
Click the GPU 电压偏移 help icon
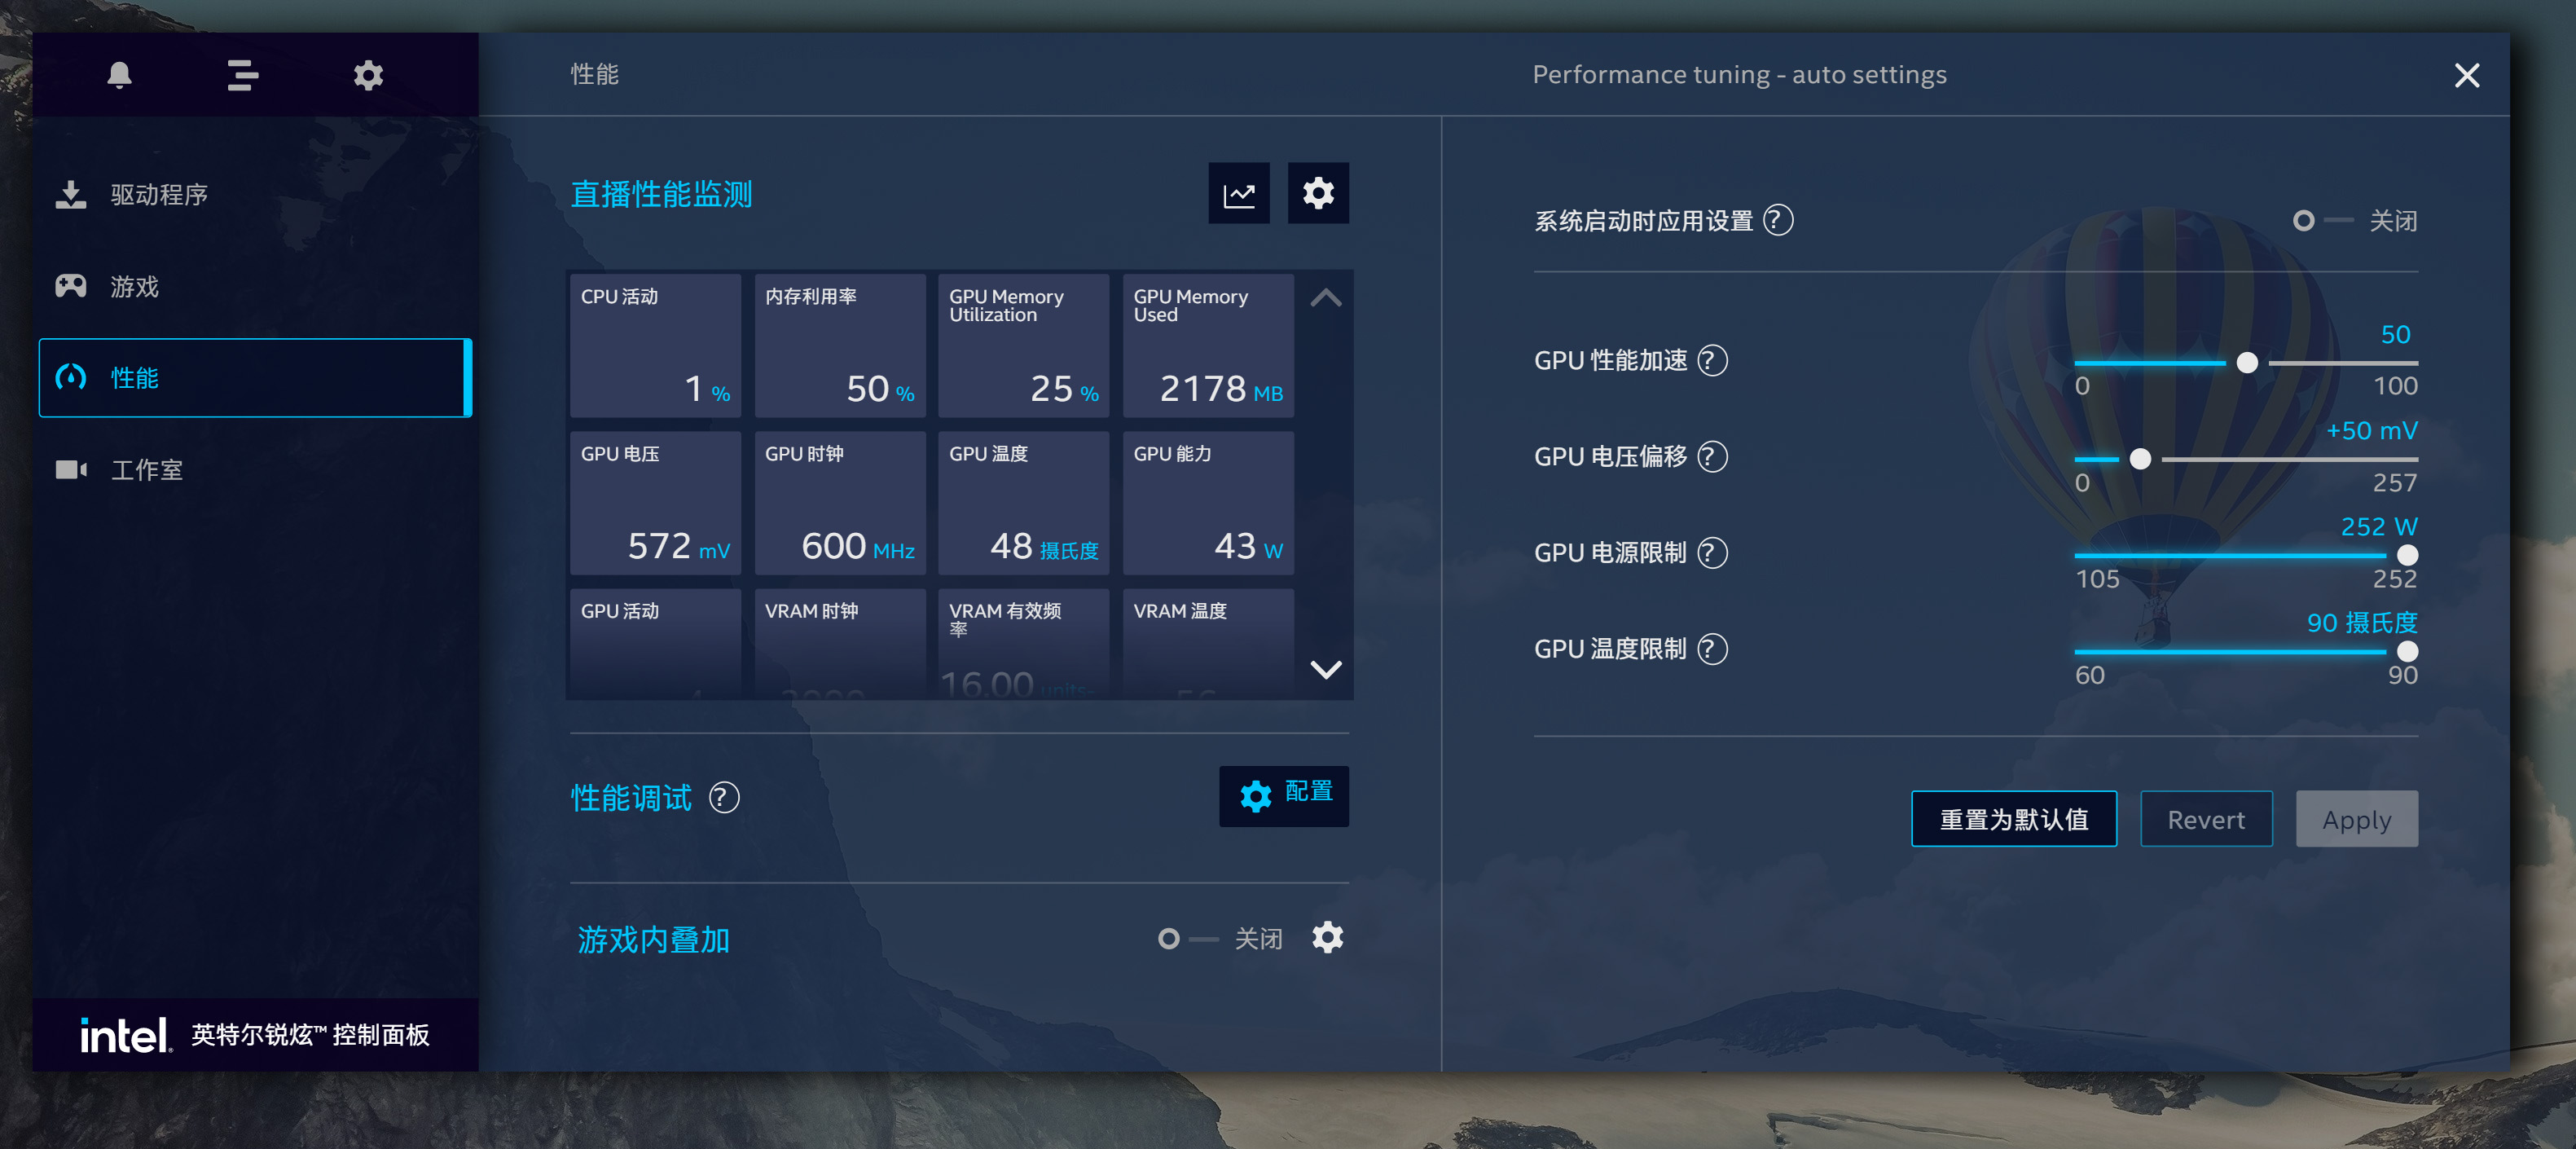coord(1714,457)
